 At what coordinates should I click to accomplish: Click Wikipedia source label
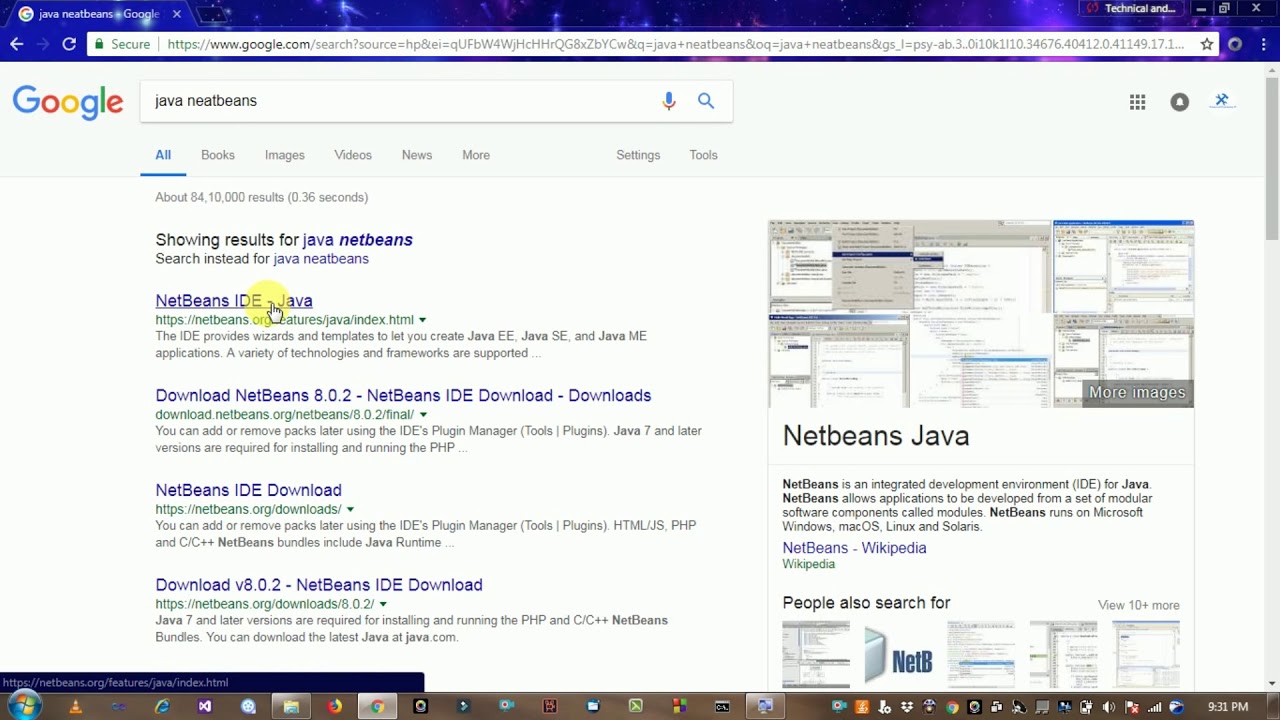tap(808, 564)
